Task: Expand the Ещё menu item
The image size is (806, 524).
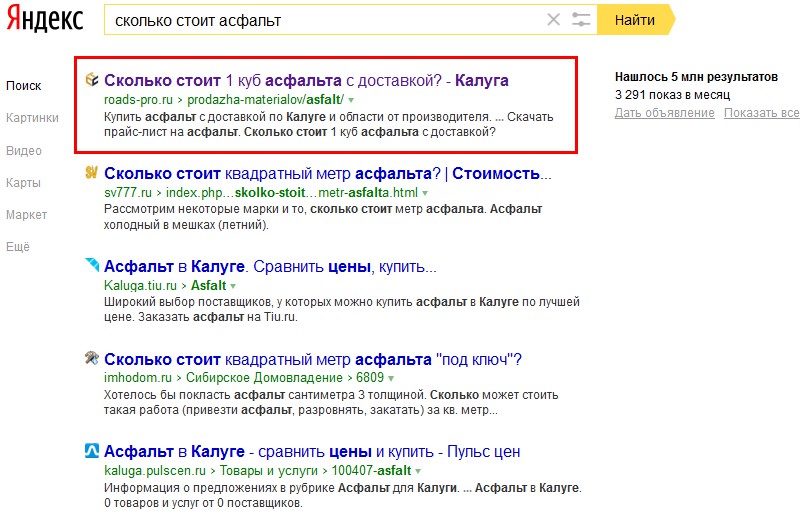Action: (x=18, y=247)
